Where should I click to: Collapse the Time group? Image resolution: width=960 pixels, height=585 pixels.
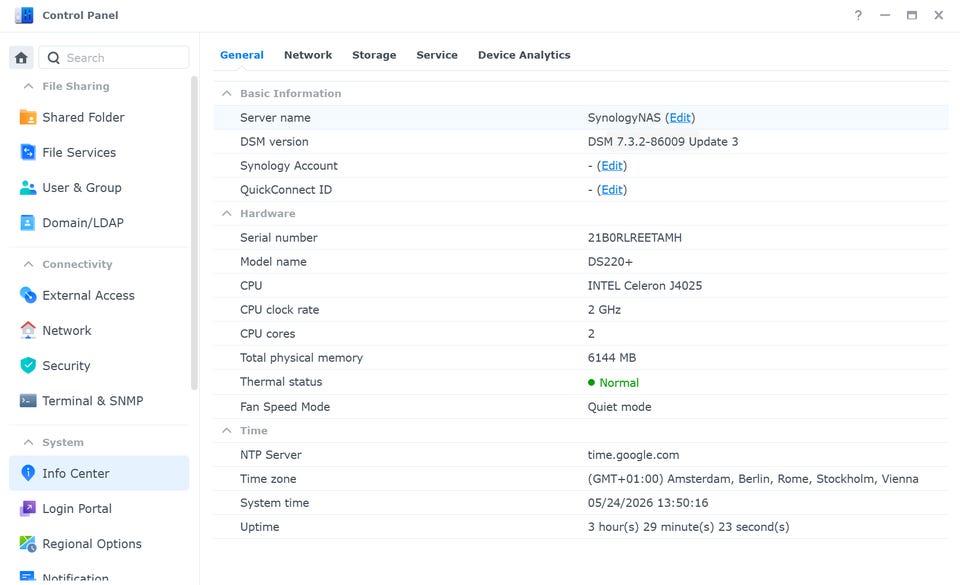(x=227, y=430)
